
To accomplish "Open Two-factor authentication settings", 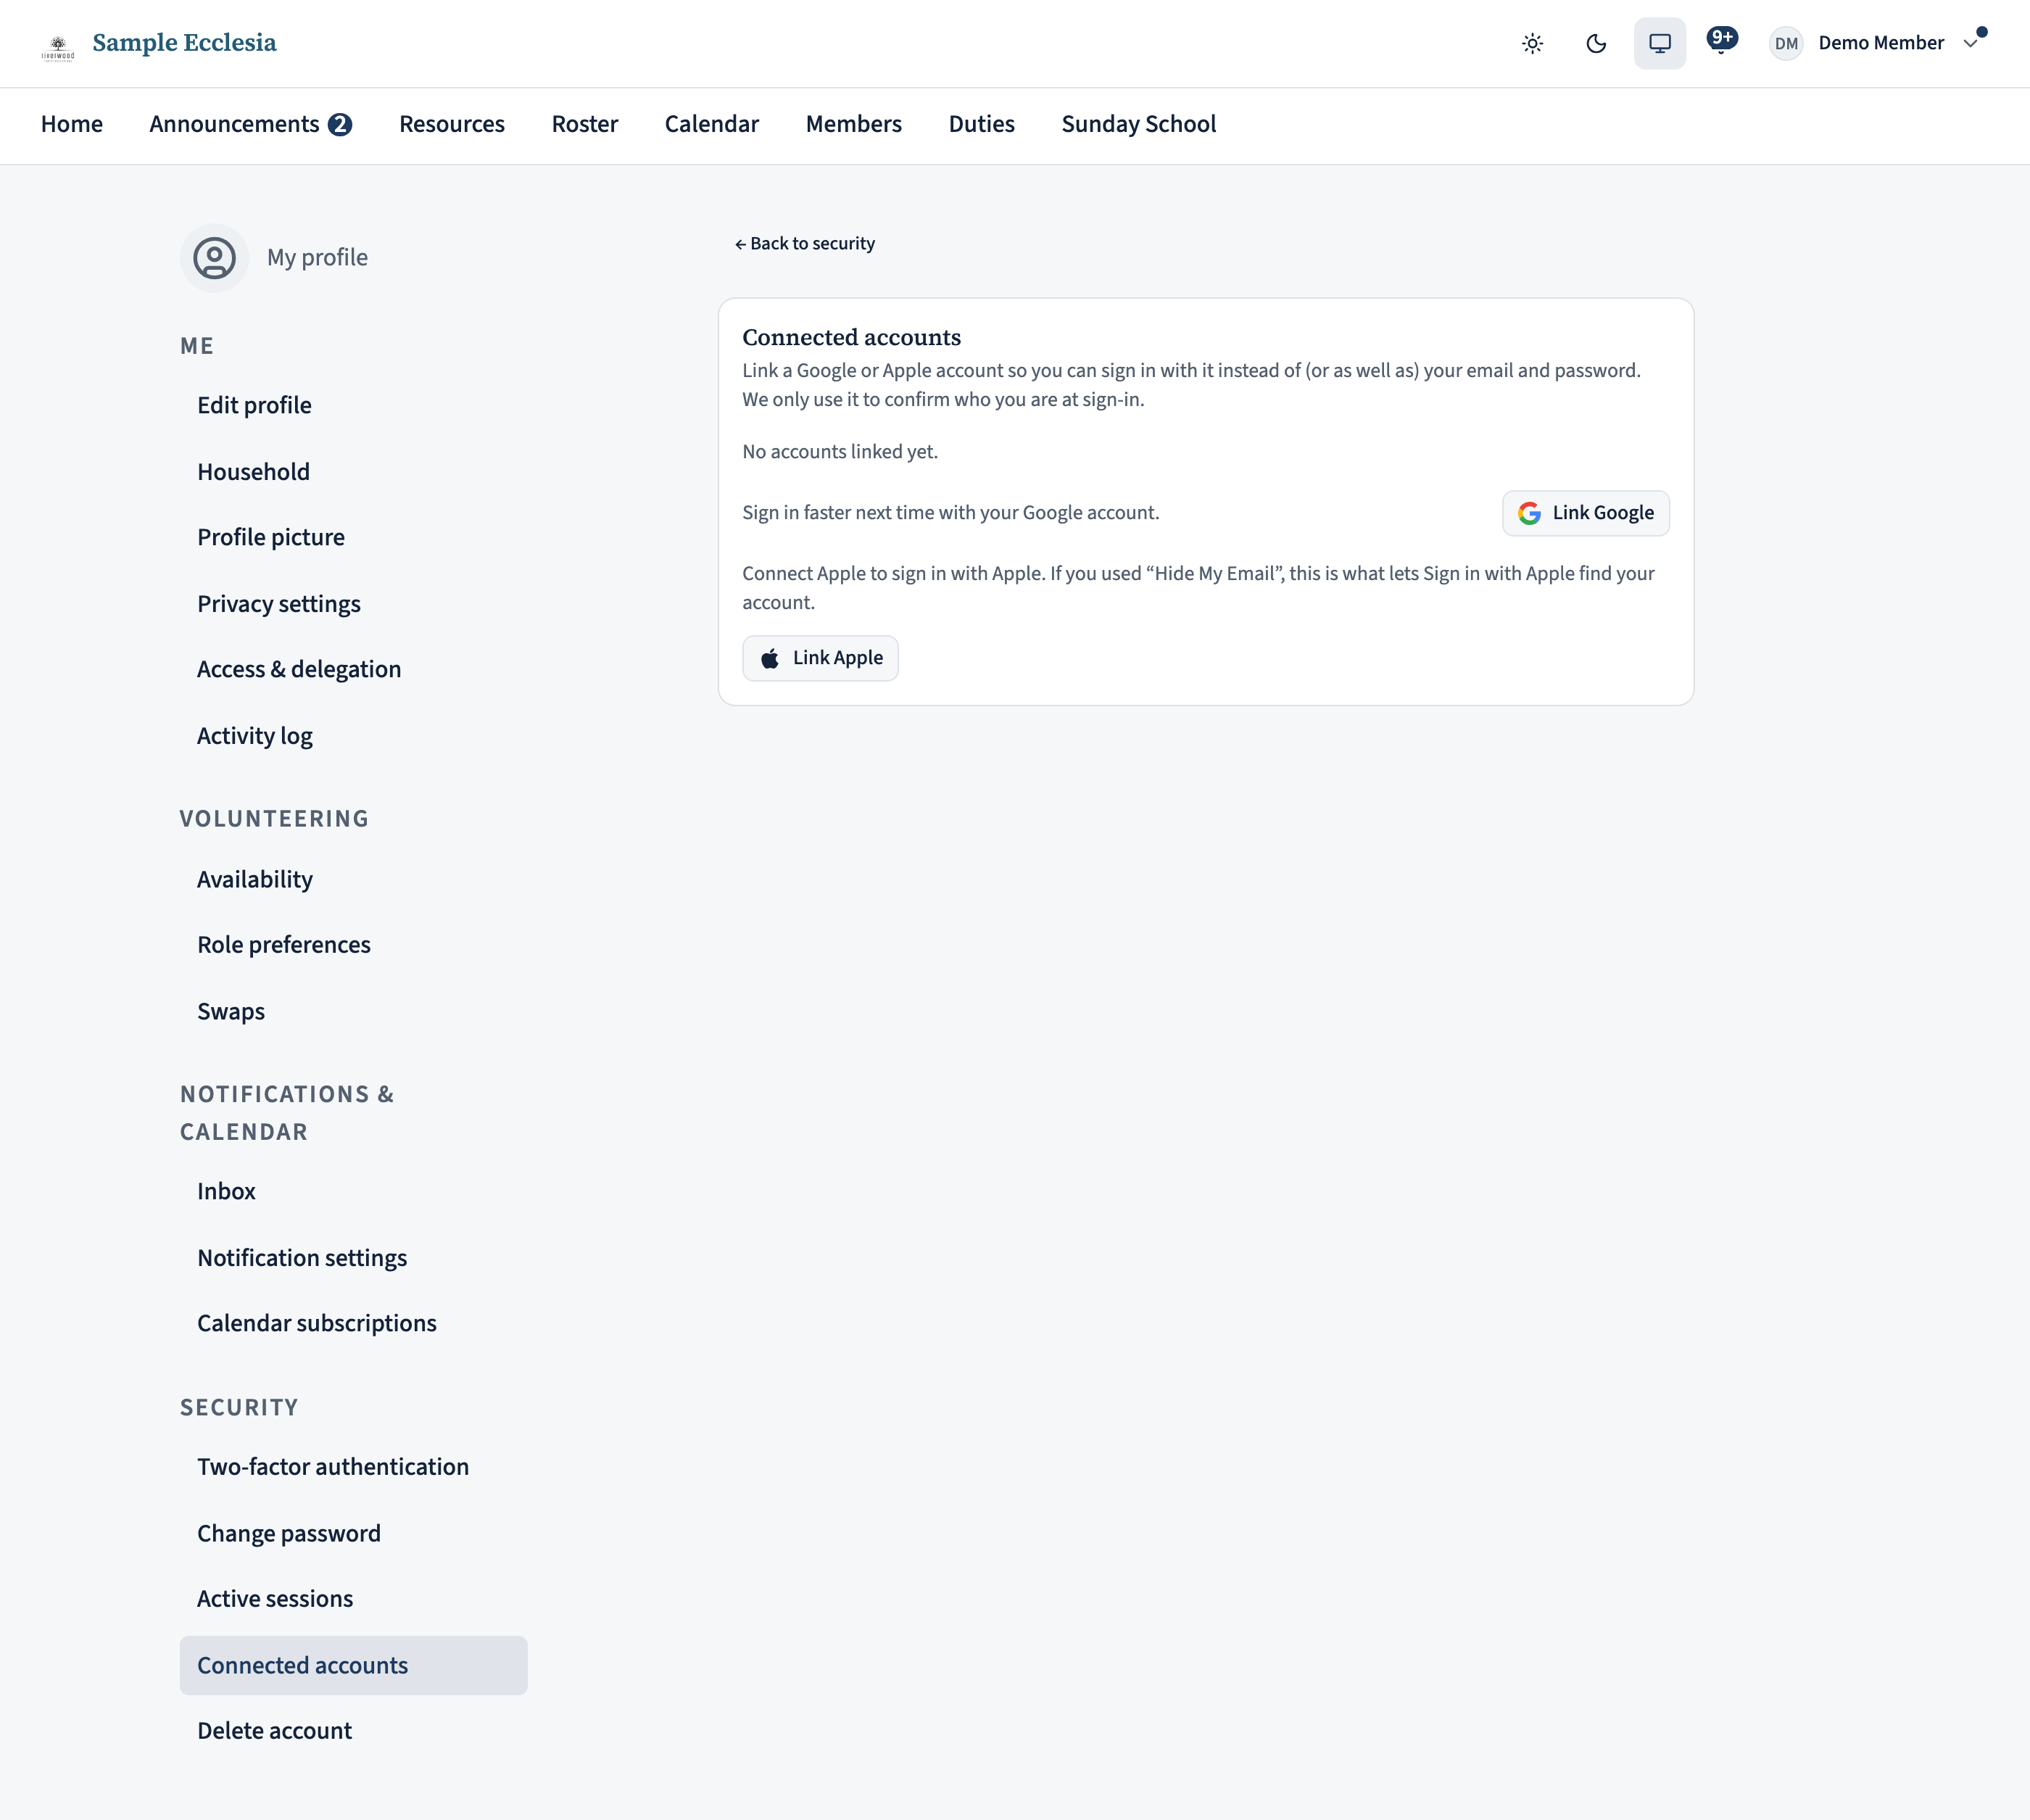I will pyautogui.click(x=353, y=1467).
